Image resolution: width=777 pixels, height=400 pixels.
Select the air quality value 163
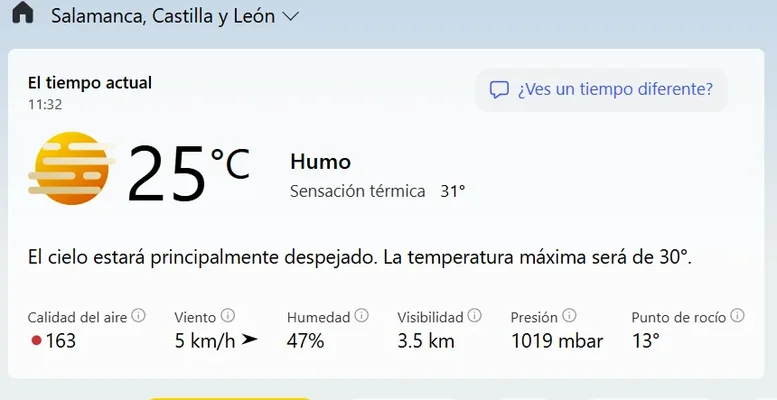click(60, 341)
